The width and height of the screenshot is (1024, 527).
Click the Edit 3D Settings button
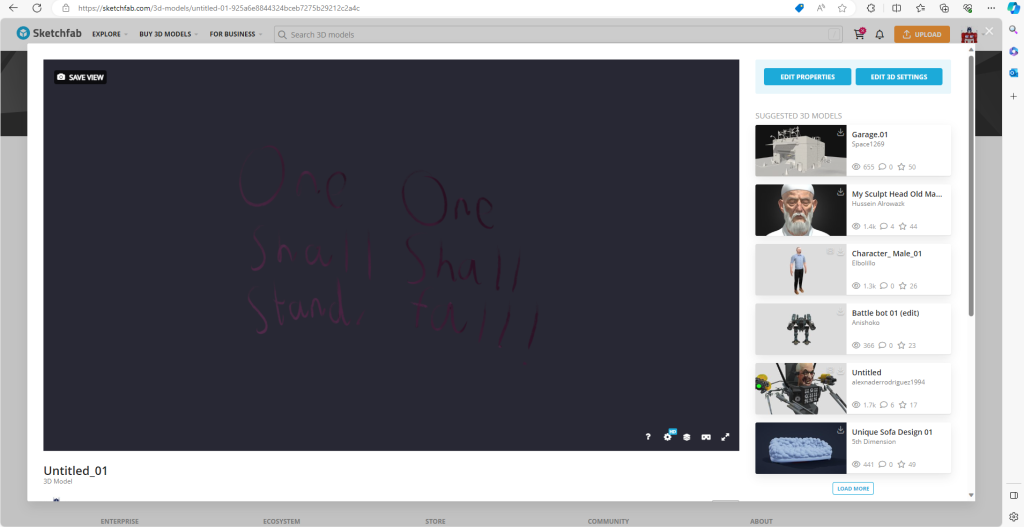(899, 77)
